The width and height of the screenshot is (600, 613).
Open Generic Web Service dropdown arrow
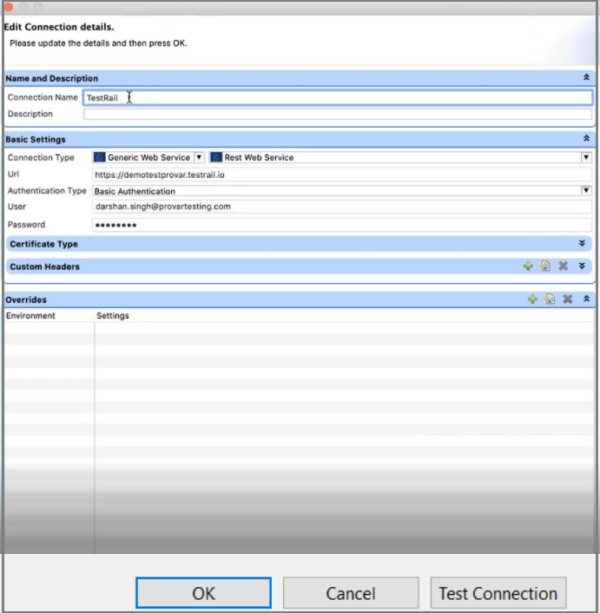click(x=199, y=157)
